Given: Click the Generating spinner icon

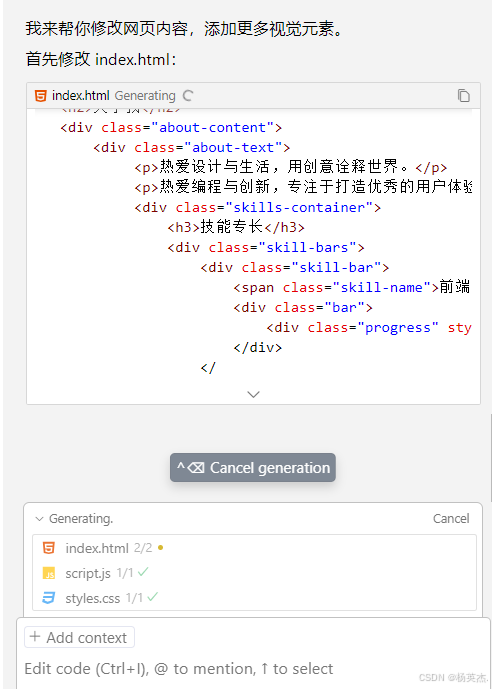Looking at the screenshot, I should (188, 95).
